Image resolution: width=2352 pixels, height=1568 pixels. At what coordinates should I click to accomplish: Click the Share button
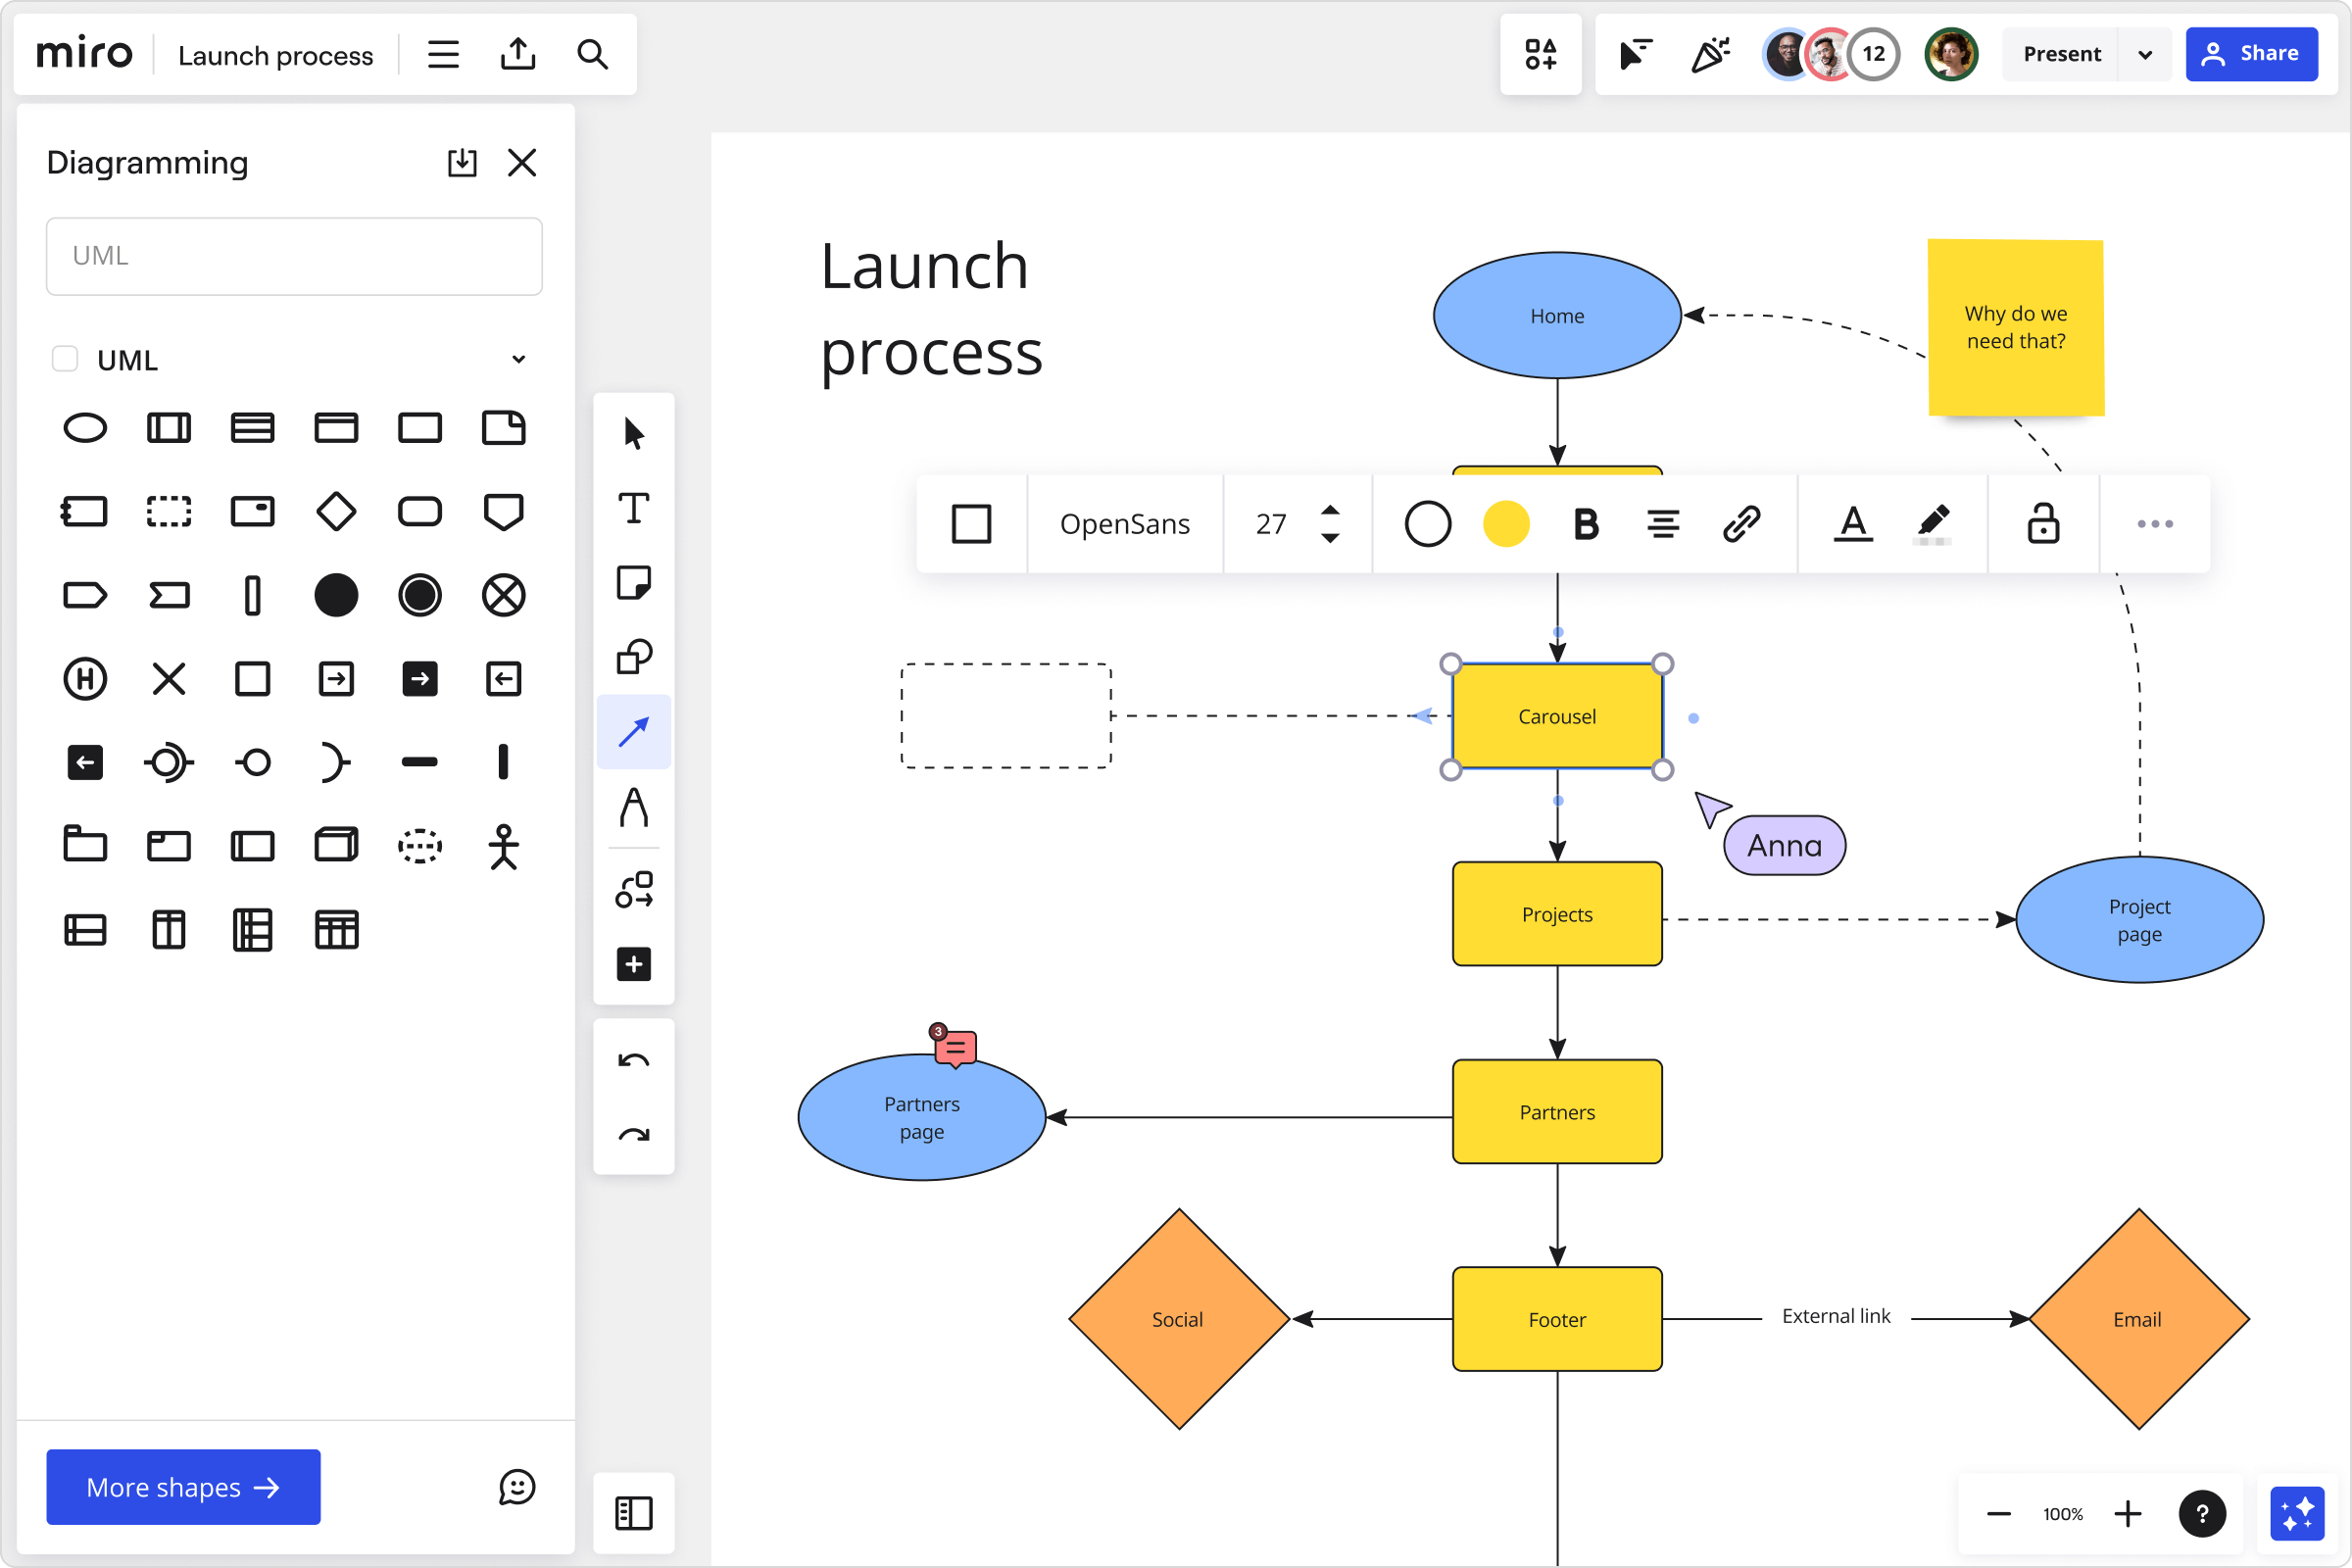(2250, 54)
